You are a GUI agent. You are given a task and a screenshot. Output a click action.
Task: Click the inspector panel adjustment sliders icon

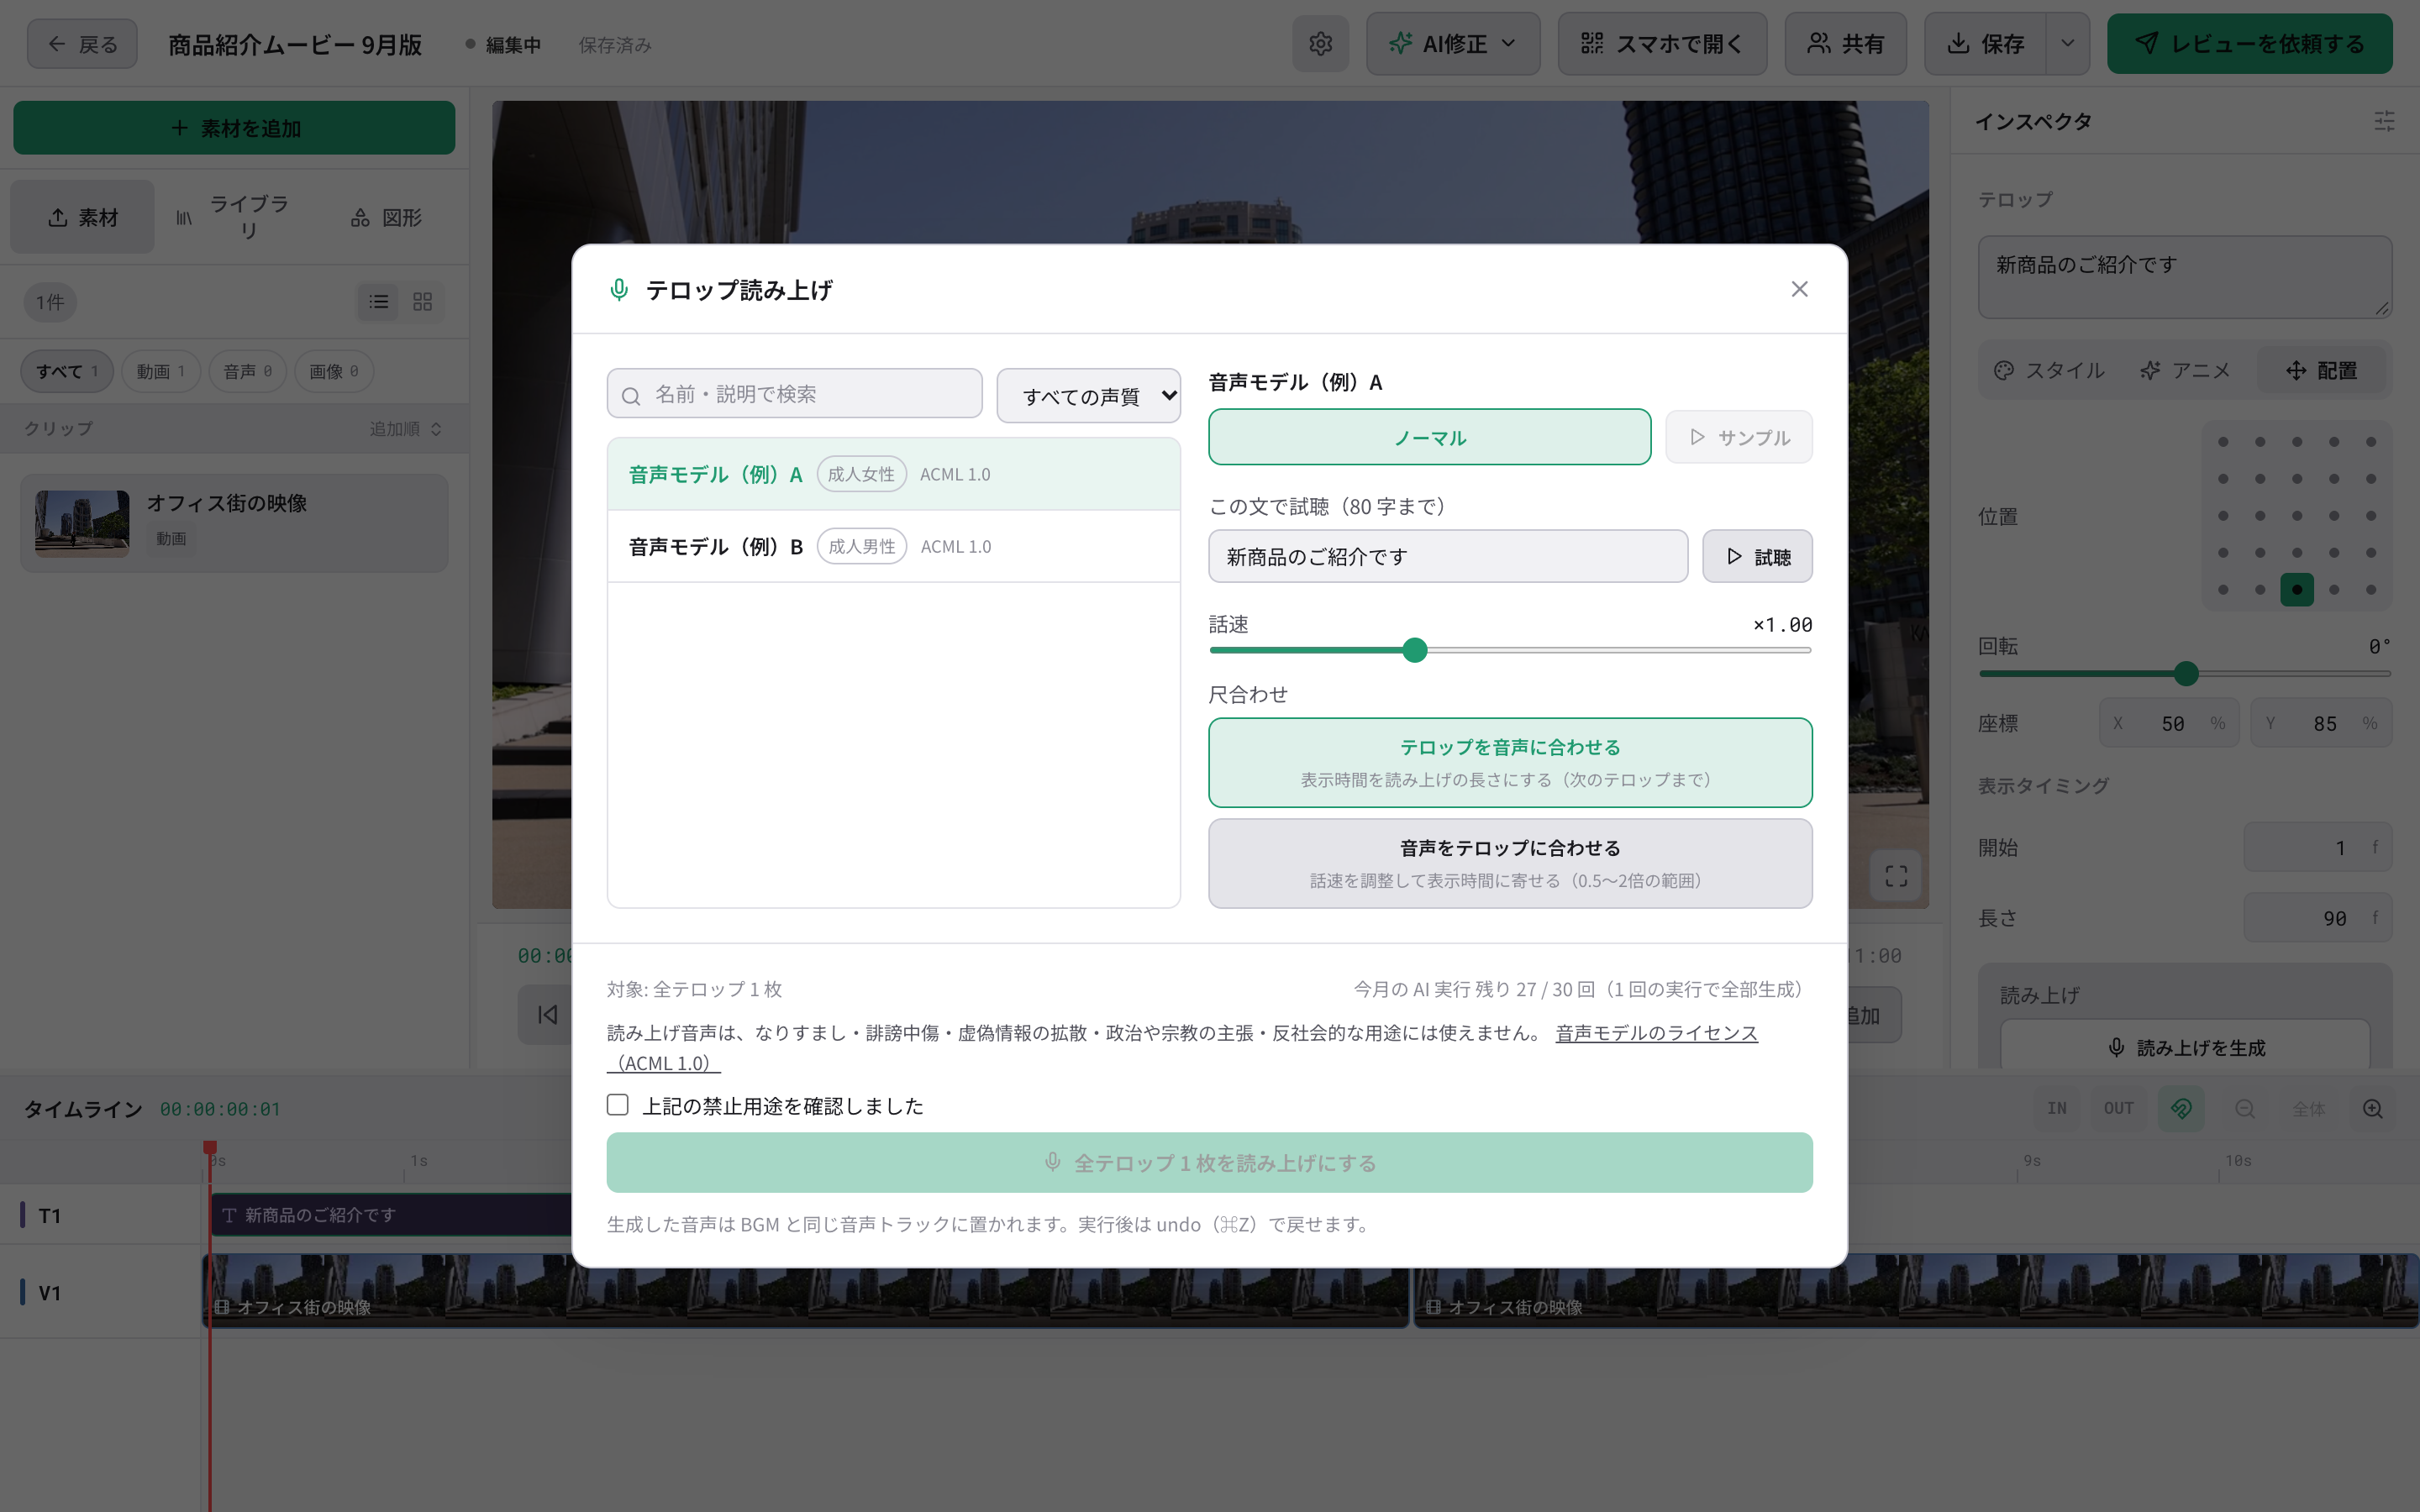click(x=2384, y=121)
